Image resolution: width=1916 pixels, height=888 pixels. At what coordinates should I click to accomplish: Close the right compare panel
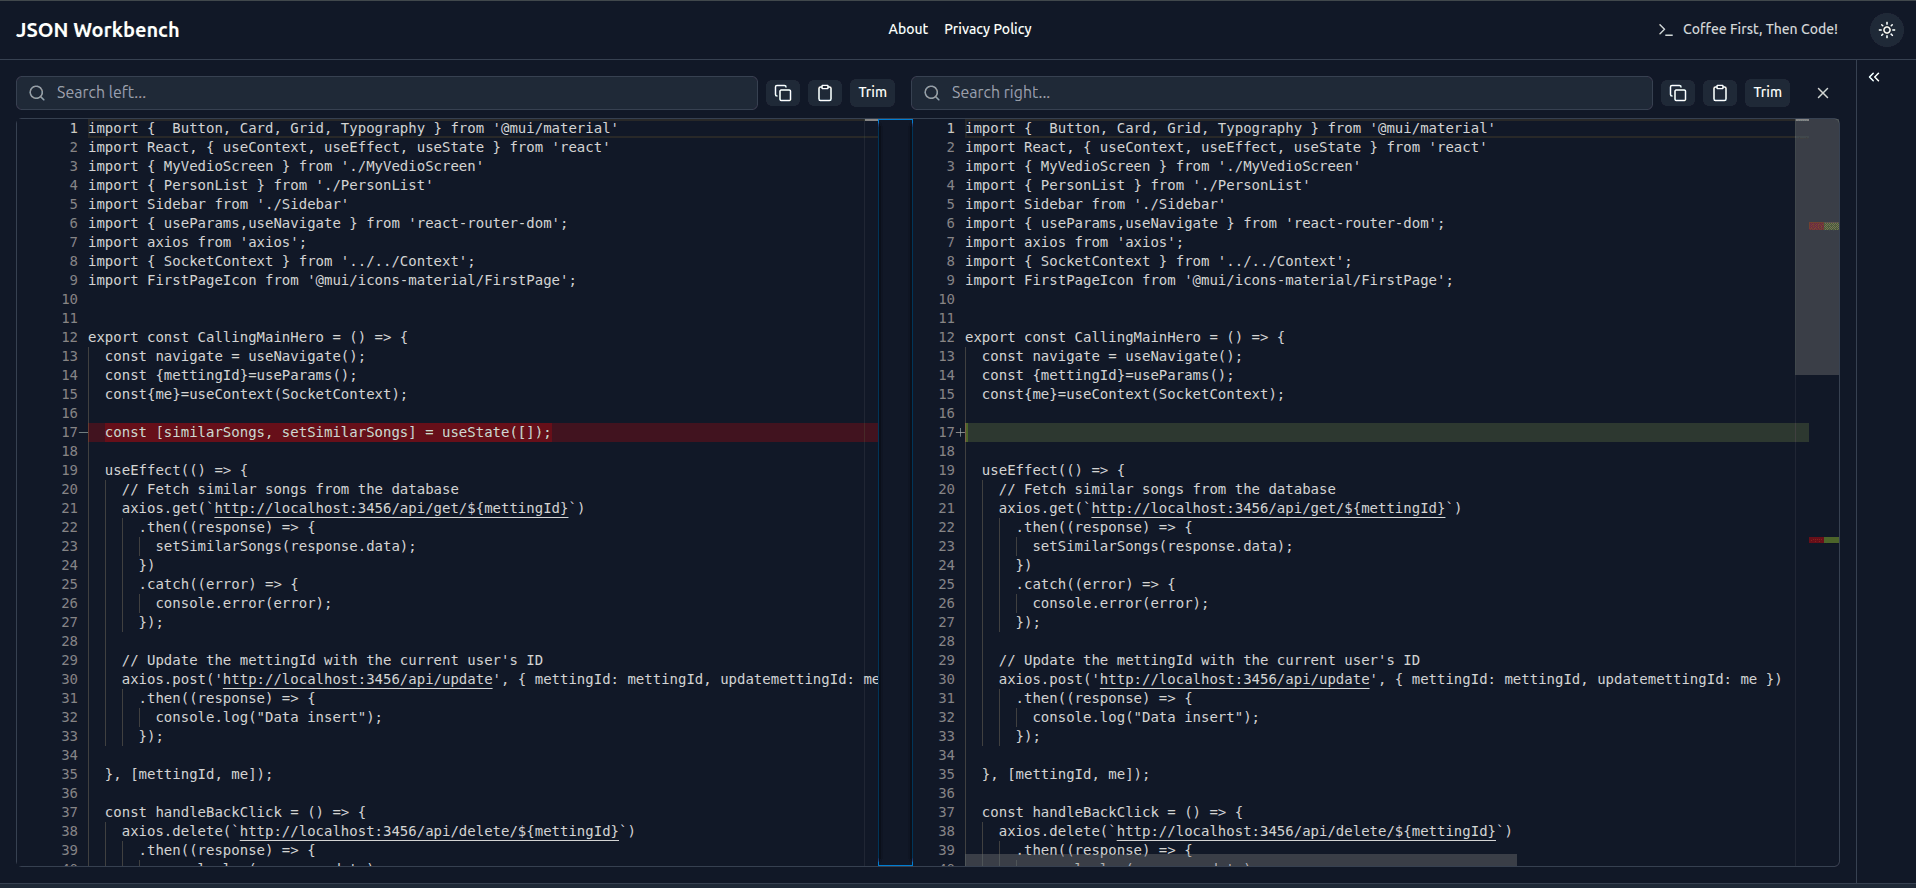[1823, 93]
